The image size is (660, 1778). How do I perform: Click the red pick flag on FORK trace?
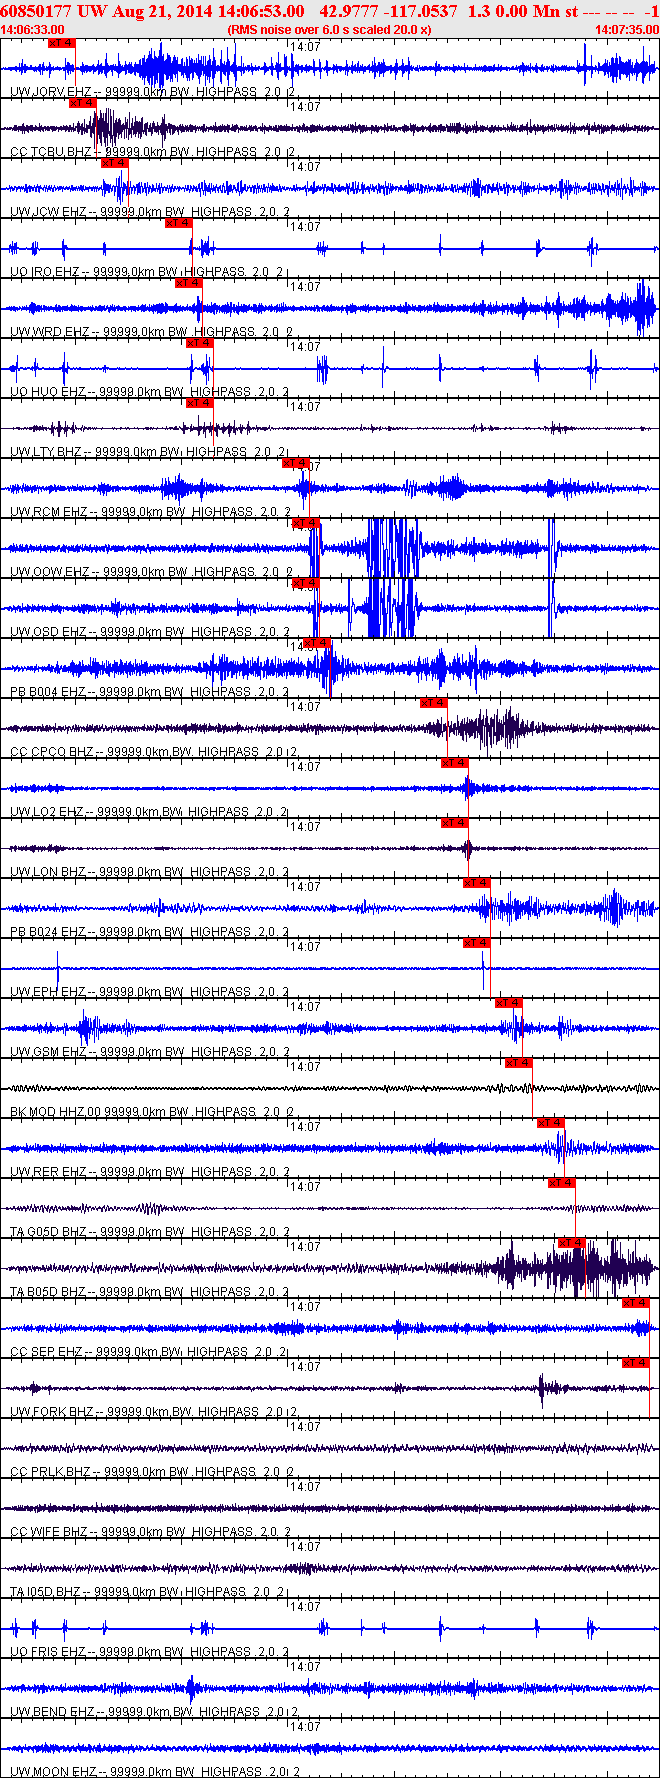tap(636, 1363)
